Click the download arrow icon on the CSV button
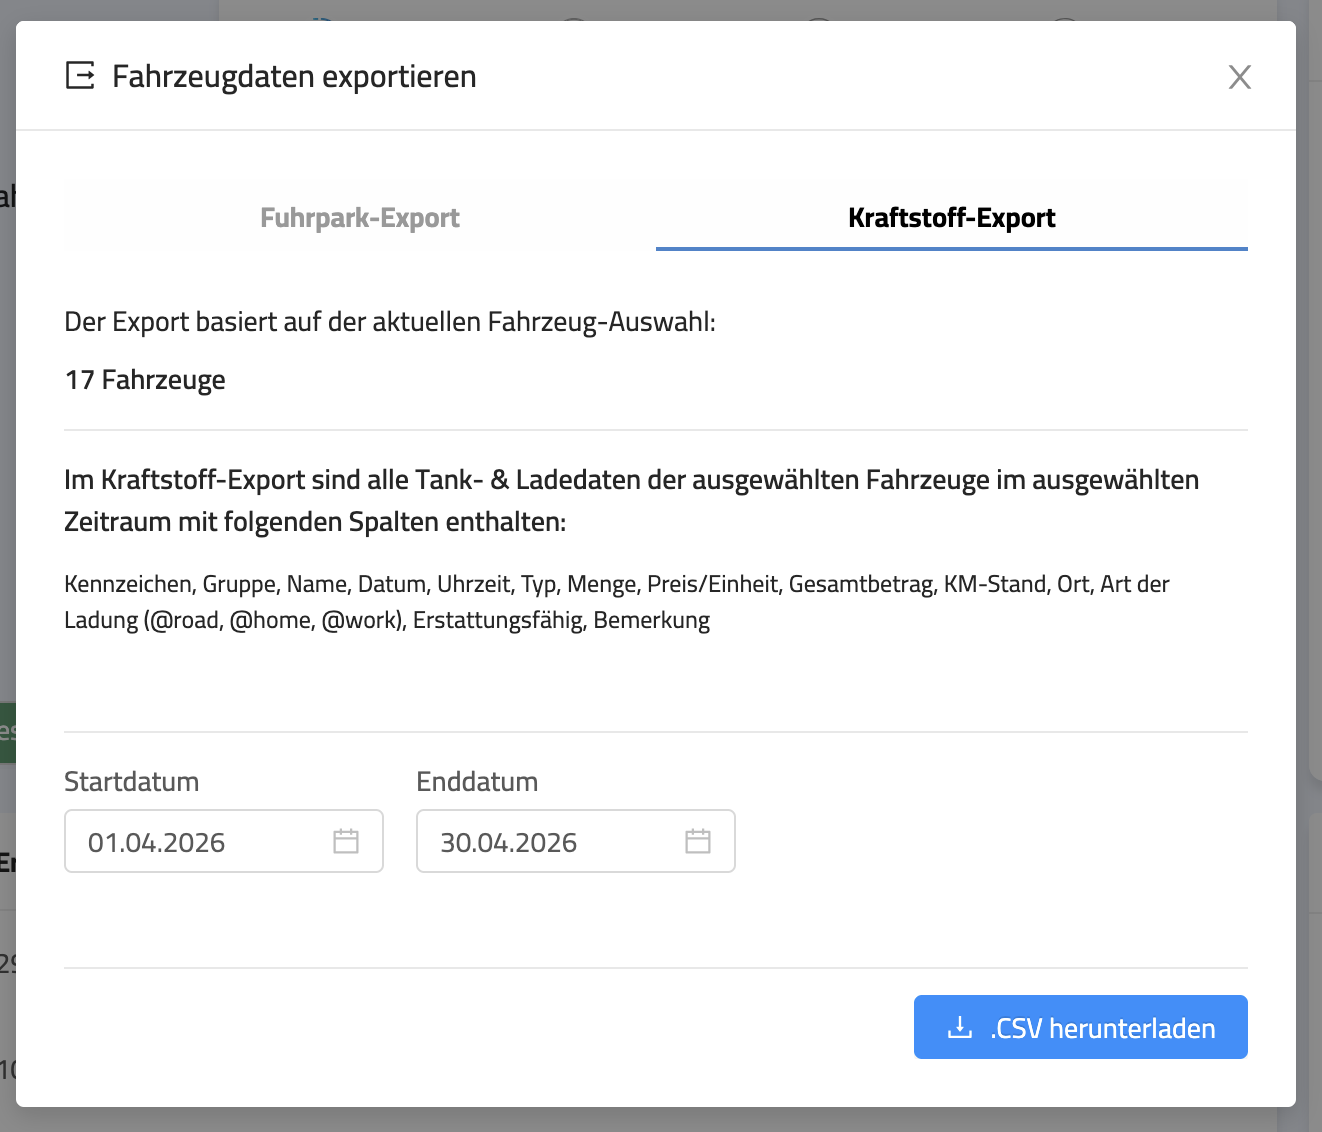 (x=959, y=1027)
